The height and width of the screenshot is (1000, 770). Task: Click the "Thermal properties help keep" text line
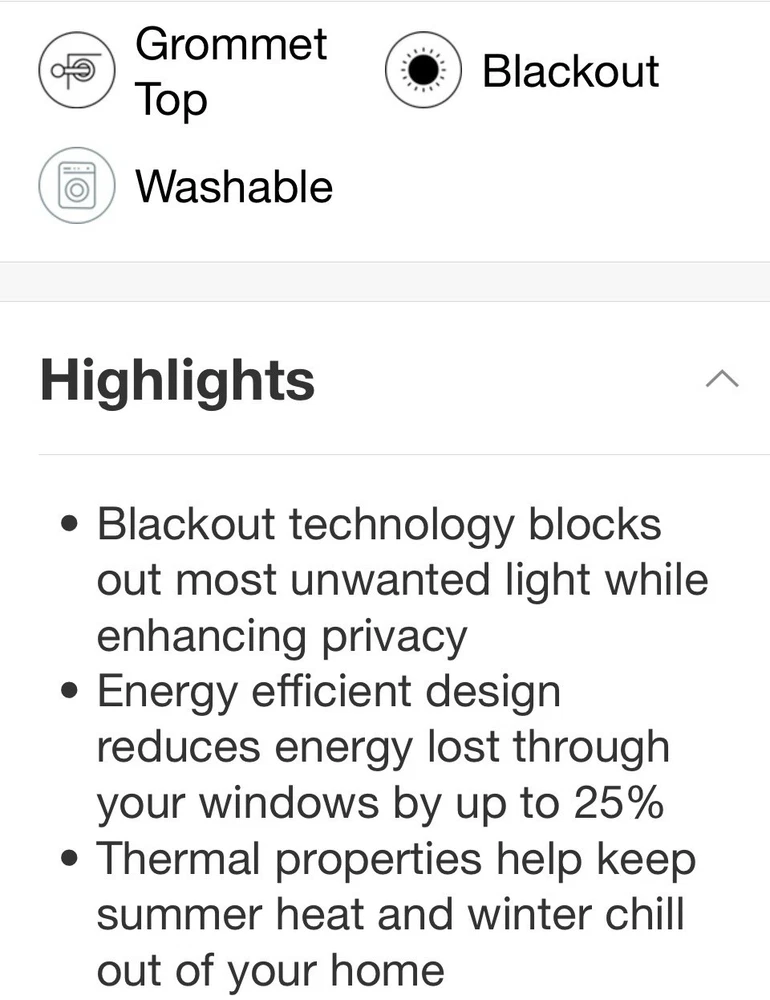(x=396, y=859)
